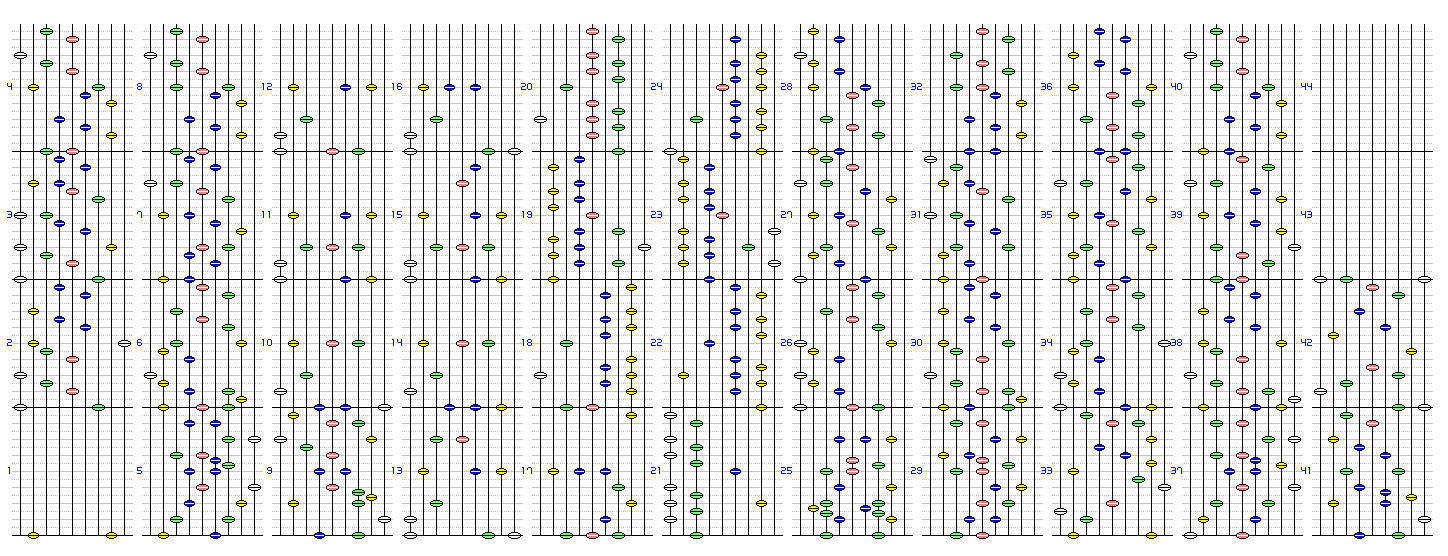1448x556 pixels.
Task: Jump to measure label 11
Action: pyautogui.click(x=266, y=215)
